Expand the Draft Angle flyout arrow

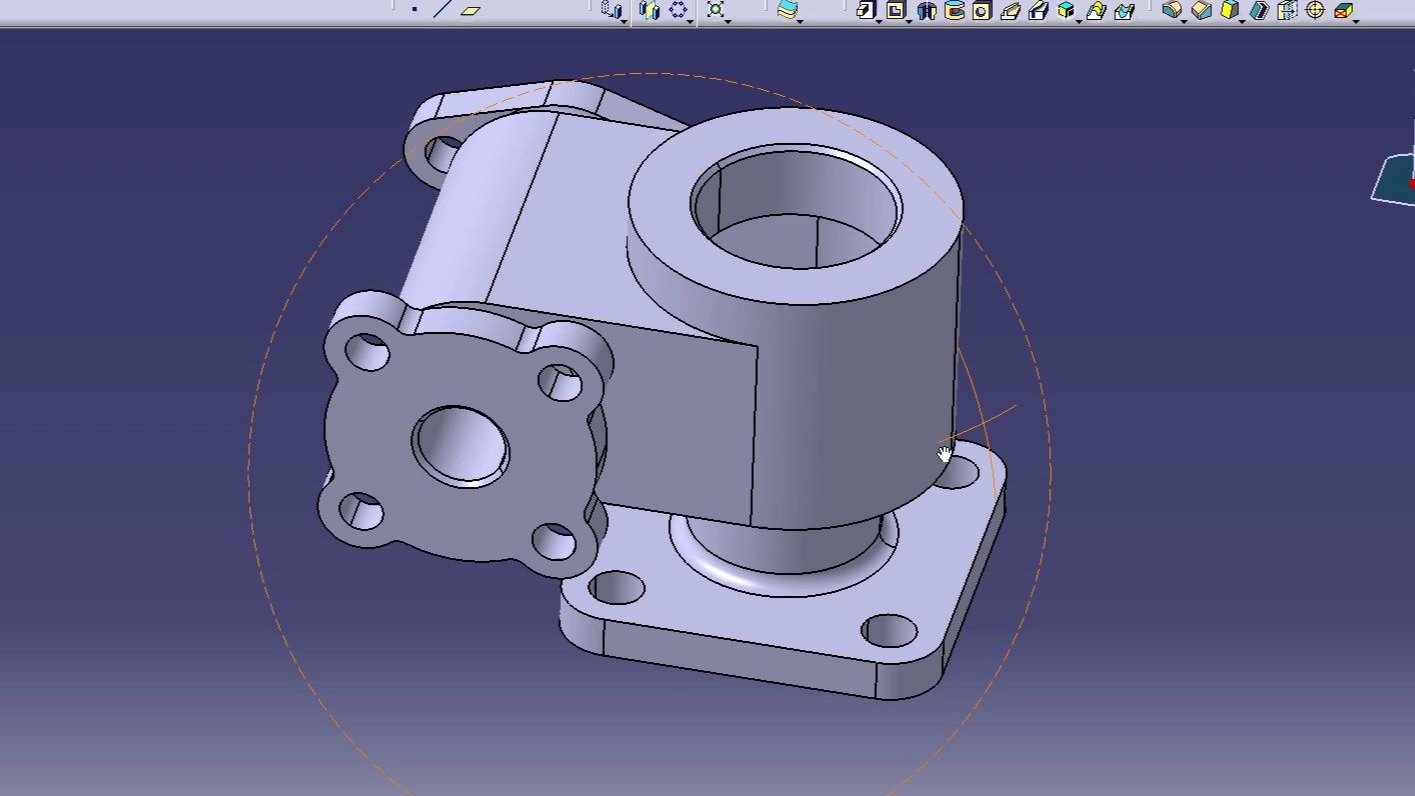(x=1242, y=21)
